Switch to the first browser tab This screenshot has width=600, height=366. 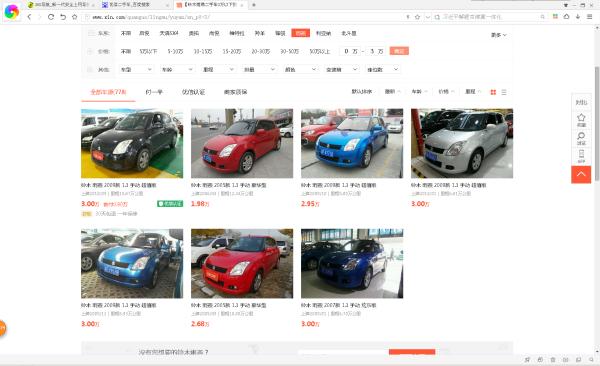(x=61, y=5)
